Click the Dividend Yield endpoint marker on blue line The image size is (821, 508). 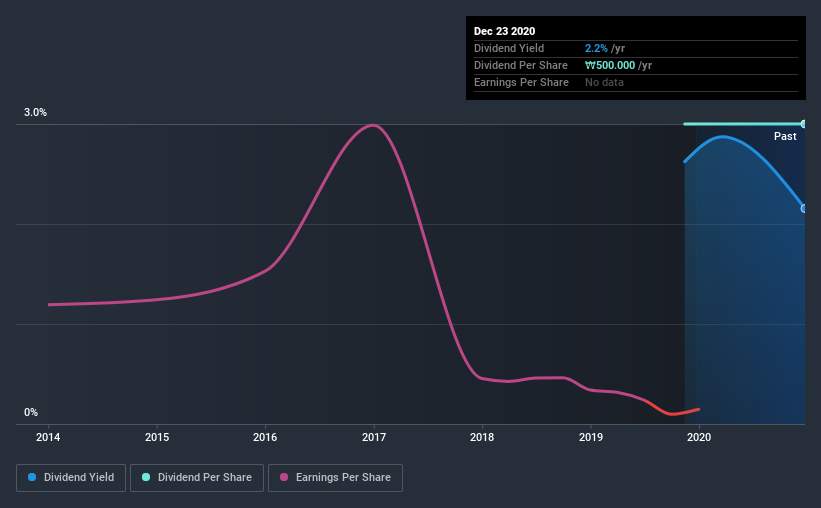pos(804,208)
